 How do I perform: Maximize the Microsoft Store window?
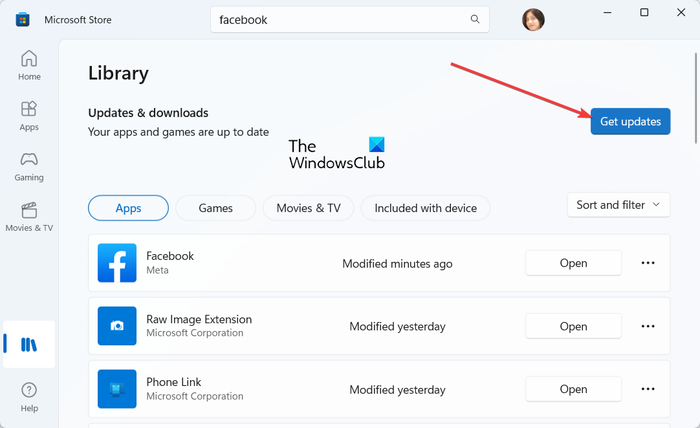[644, 12]
